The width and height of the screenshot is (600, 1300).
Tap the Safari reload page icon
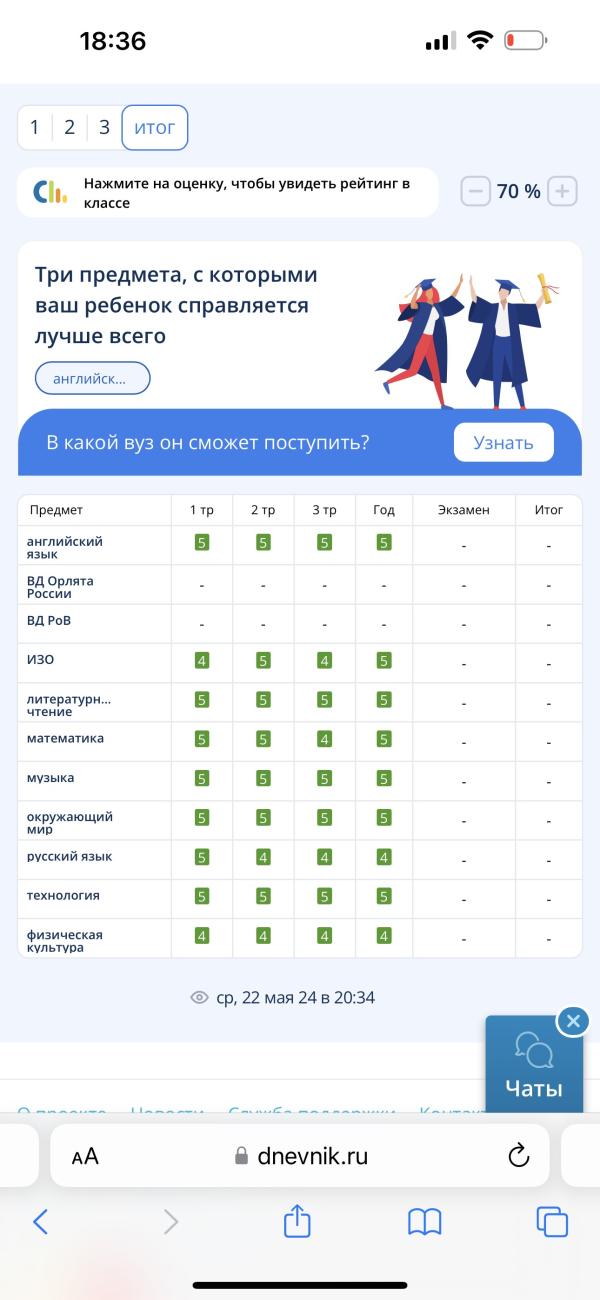click(x=518, y=1156)
